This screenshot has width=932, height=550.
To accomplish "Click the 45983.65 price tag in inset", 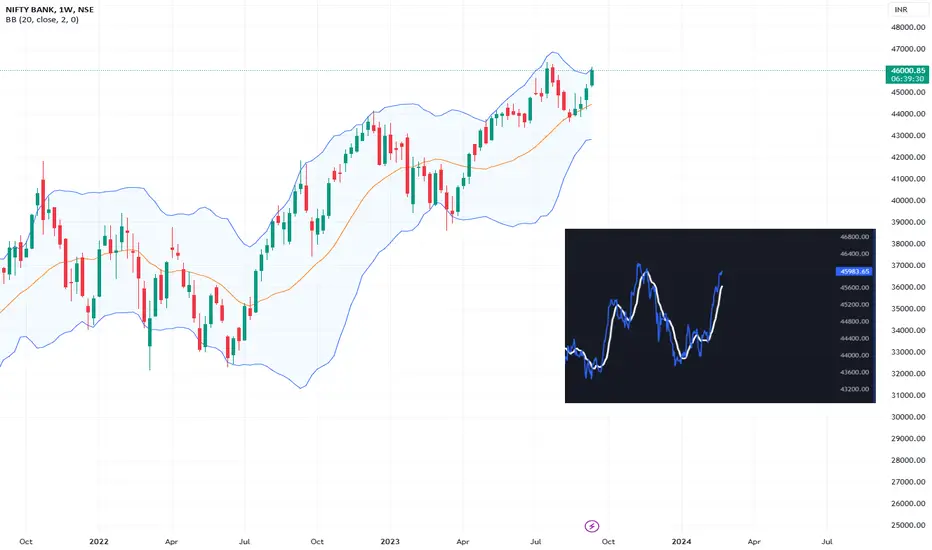I will pyautogui.click(x=854, y=271).
